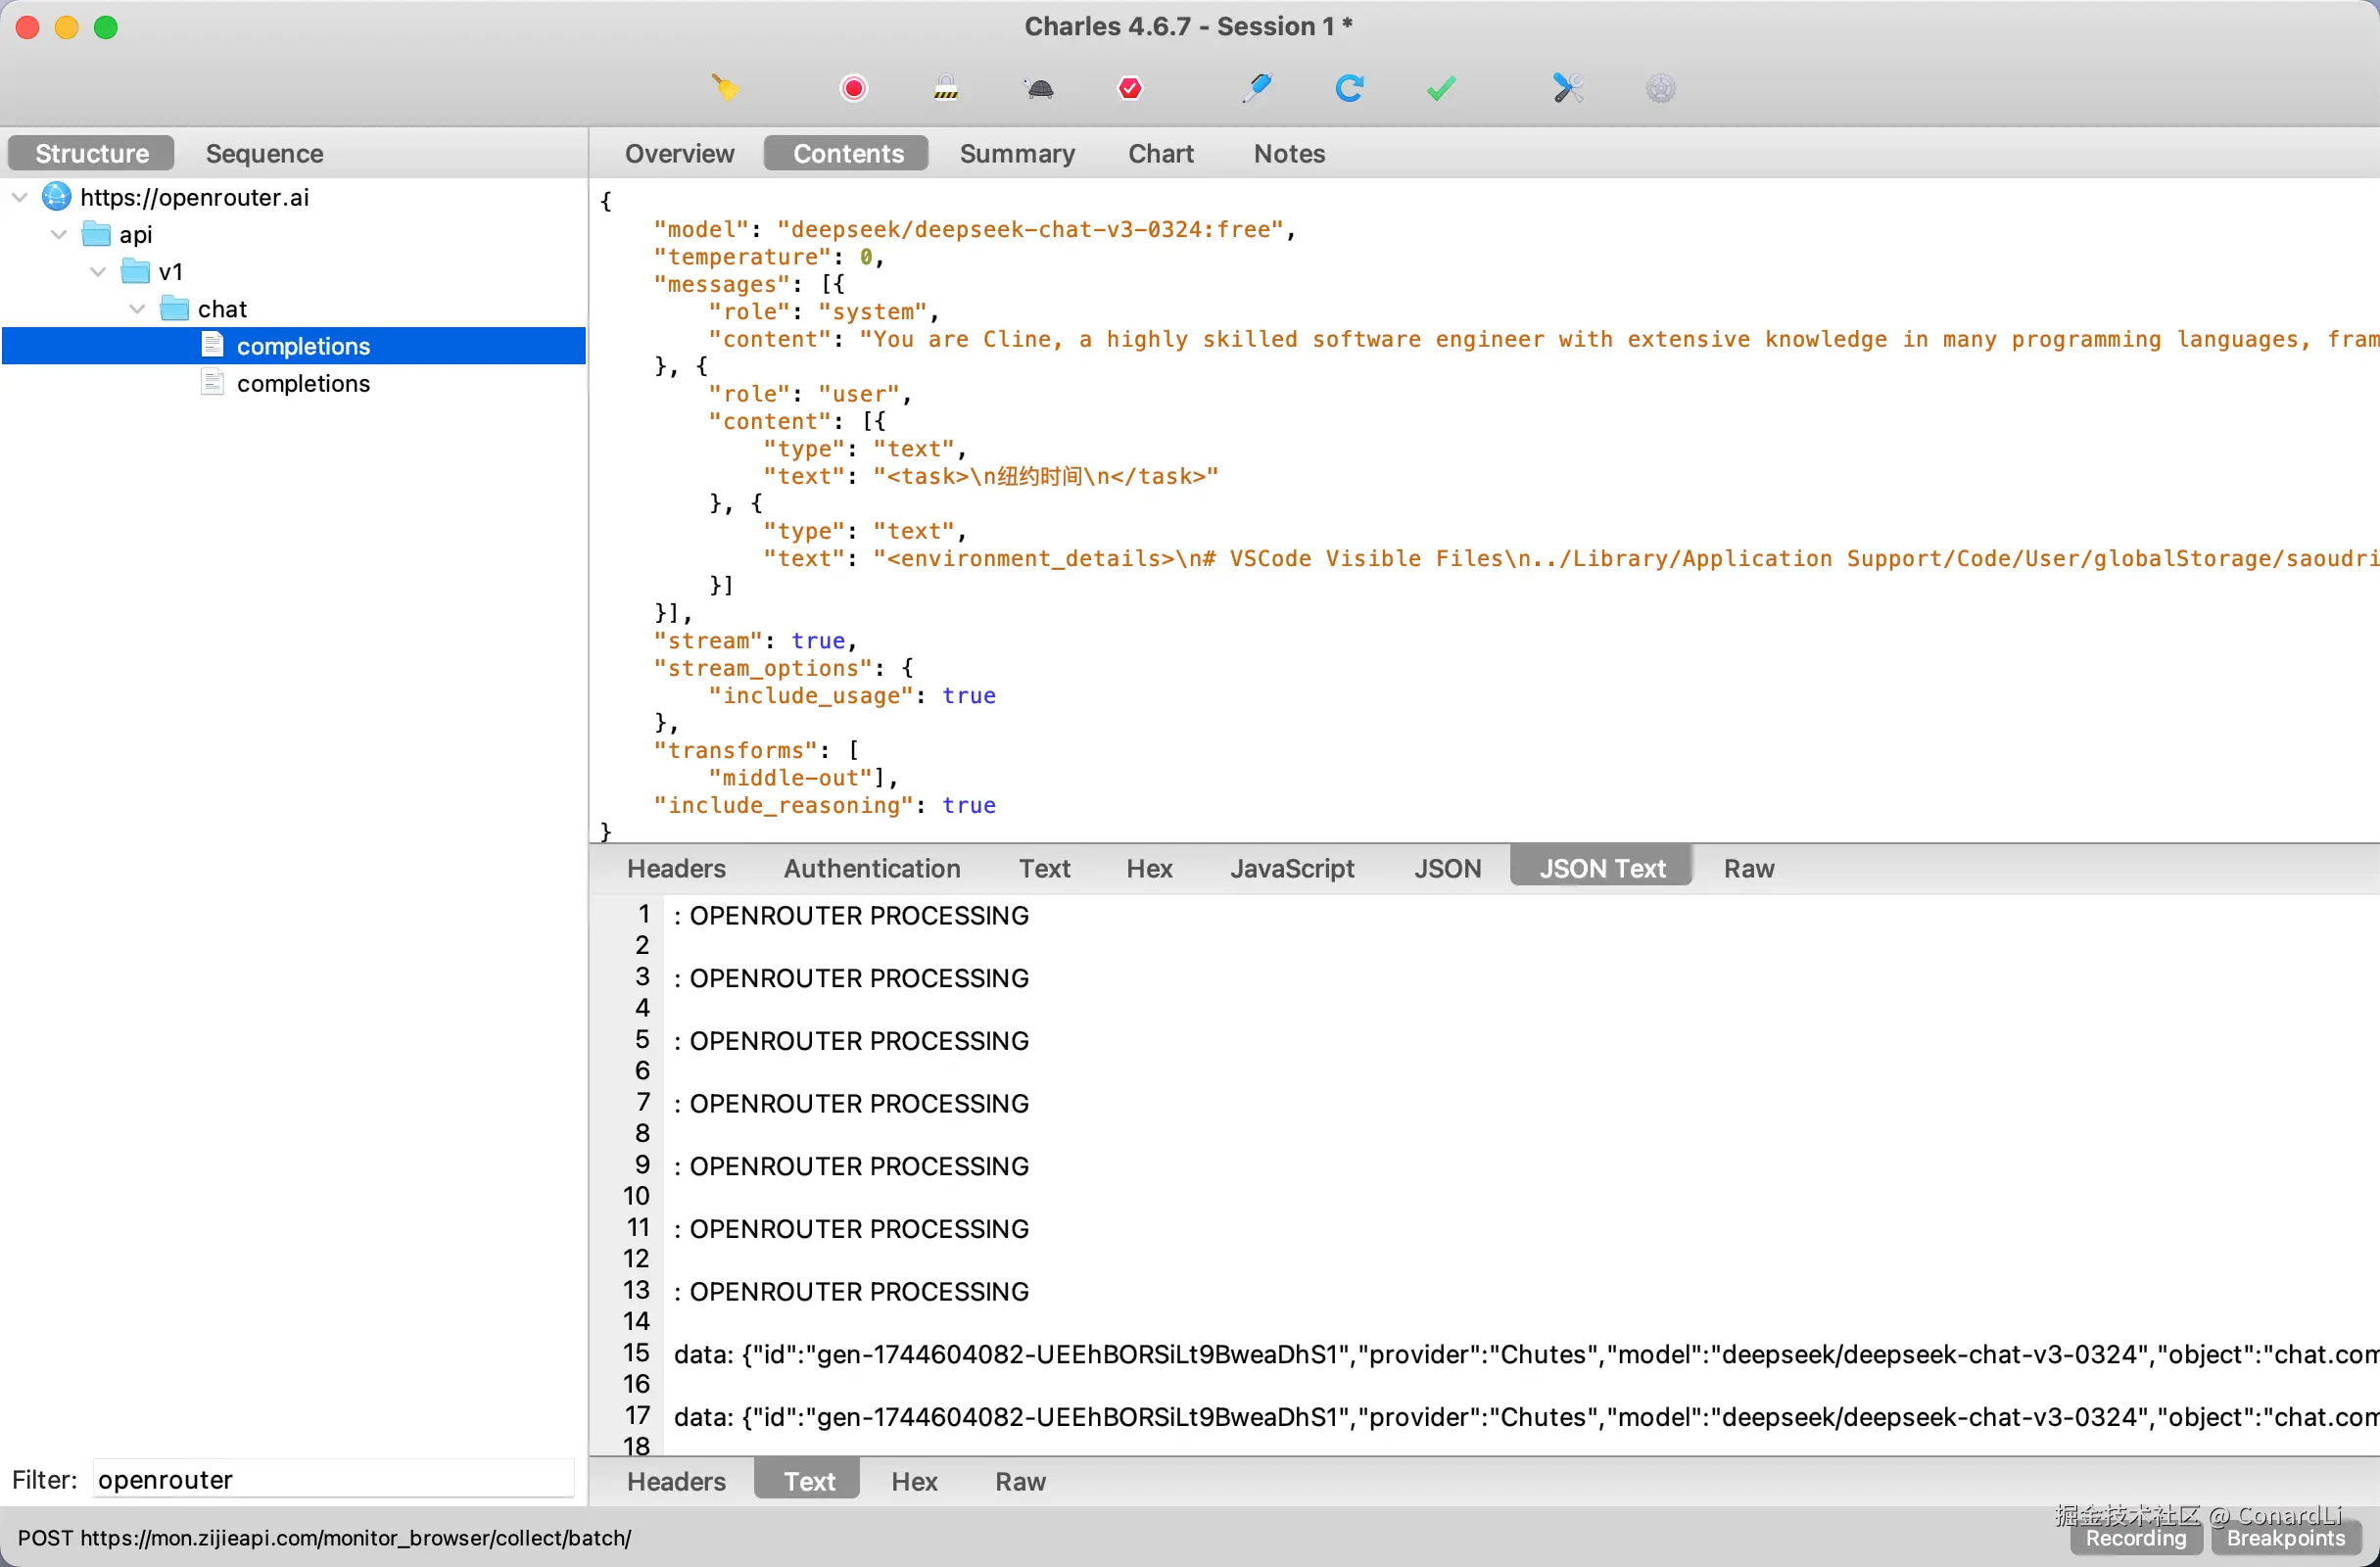Viewport: 2380px width, 1567px height.
Task: Click the compose pen icon
Action: click(1257, 88)
